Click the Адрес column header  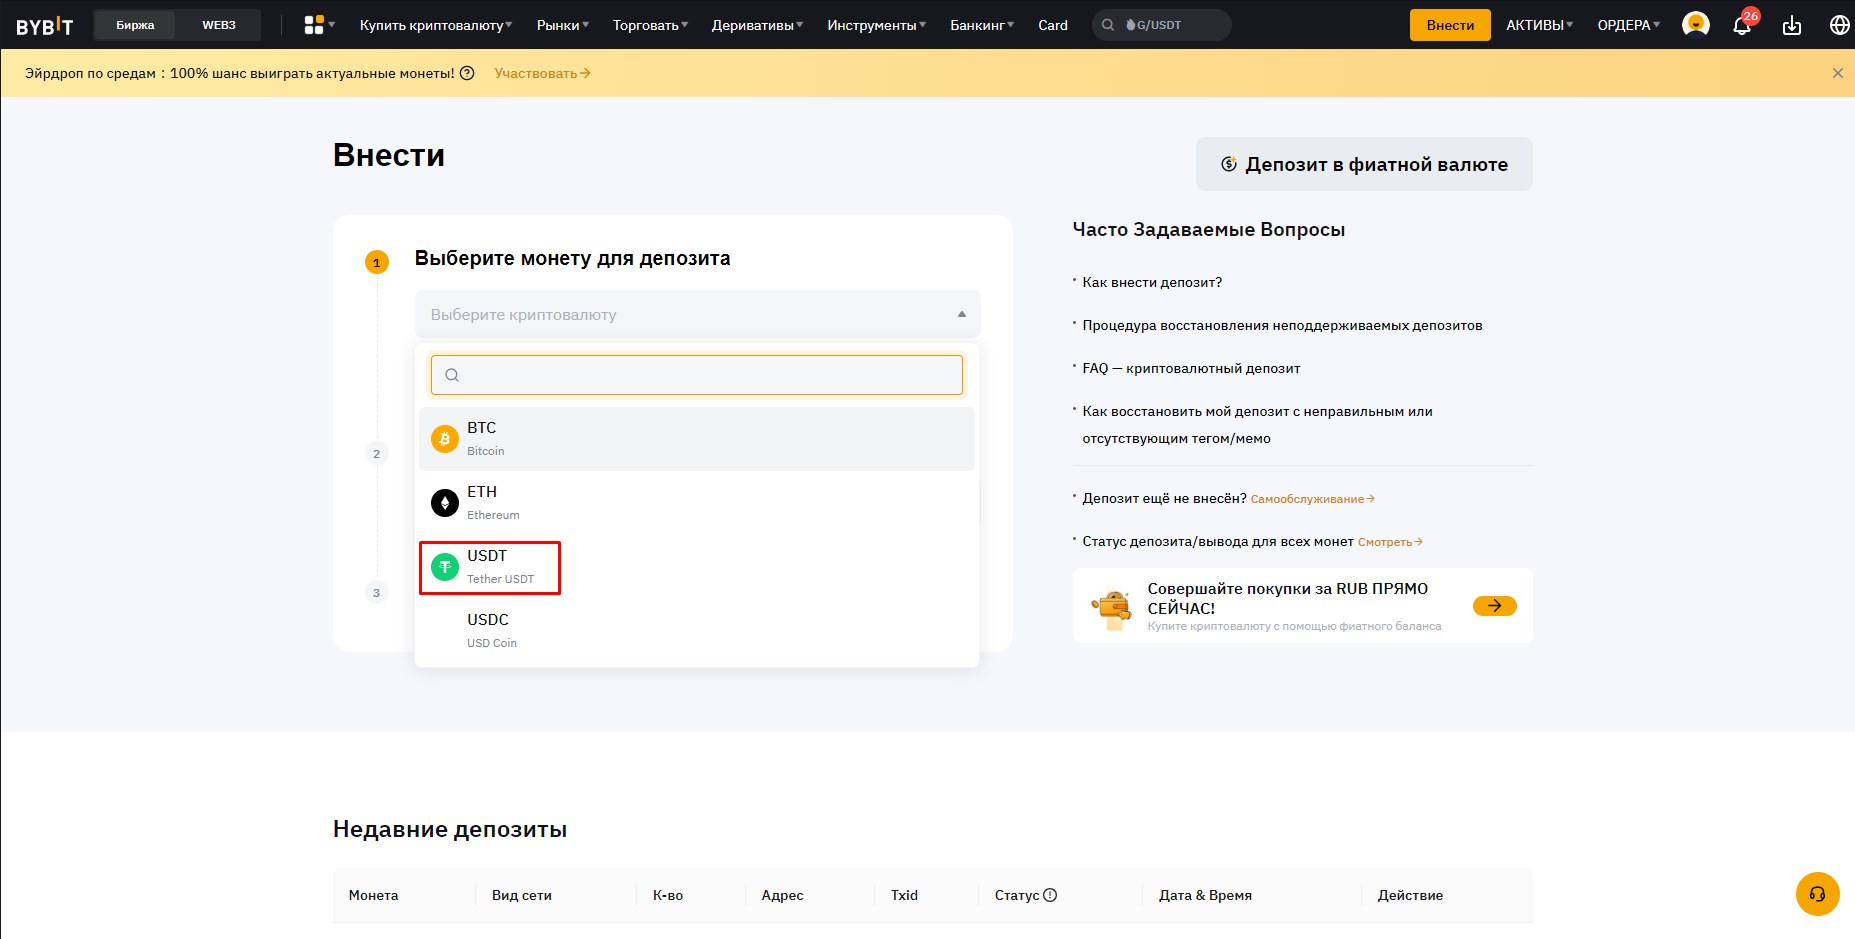782,895
